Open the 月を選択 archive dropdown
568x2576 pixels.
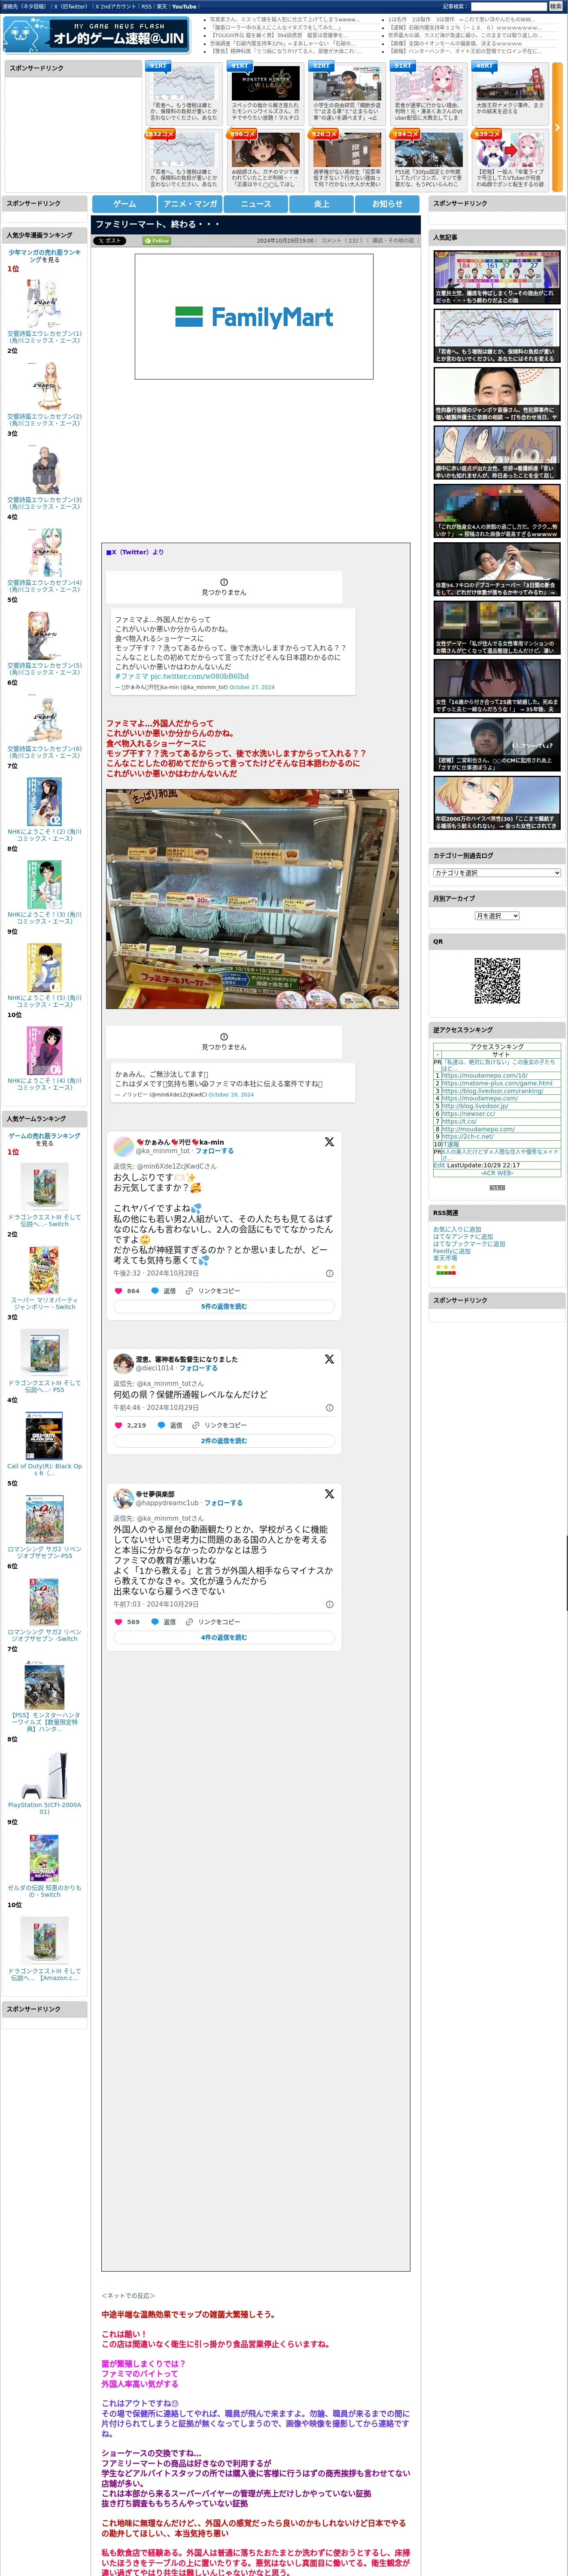[497, 916]
